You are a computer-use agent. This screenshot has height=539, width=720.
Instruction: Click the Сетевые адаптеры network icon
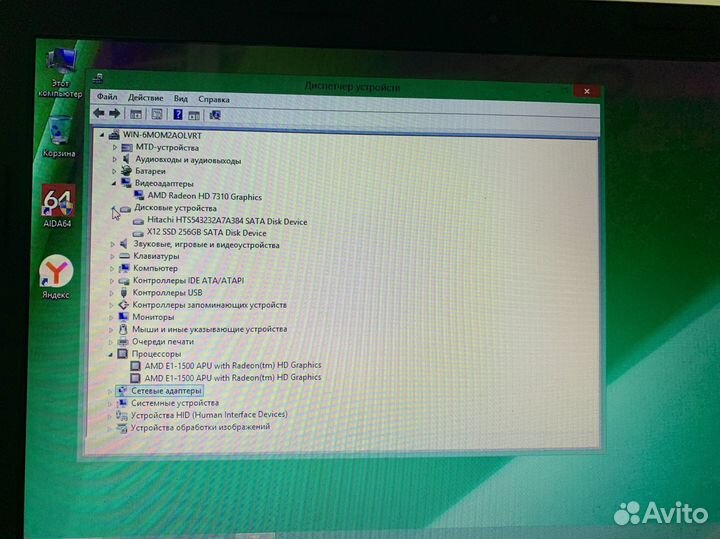point(122,390)
